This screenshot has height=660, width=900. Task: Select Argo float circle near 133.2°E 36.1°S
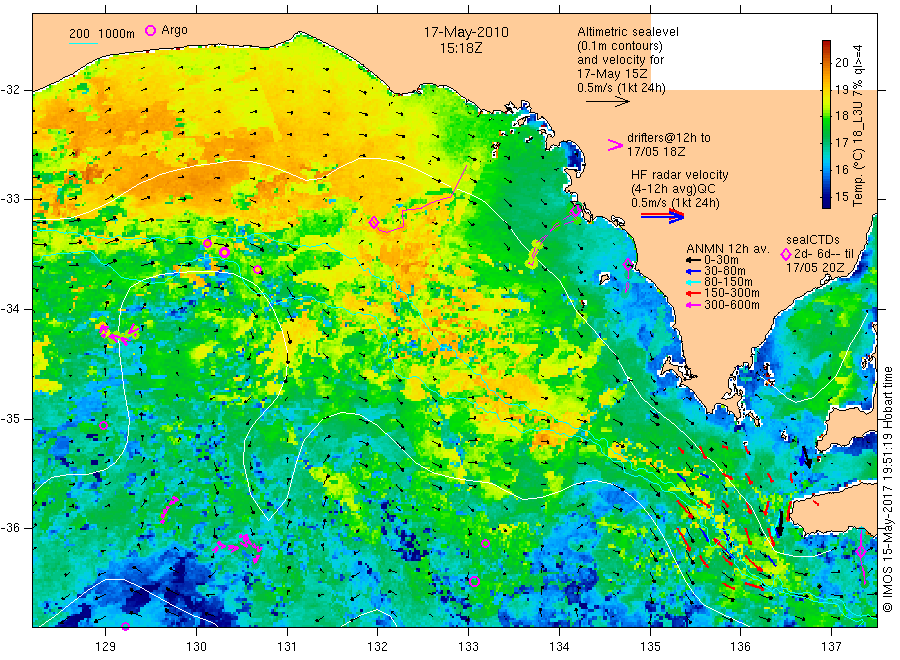[x=485, y=543]
